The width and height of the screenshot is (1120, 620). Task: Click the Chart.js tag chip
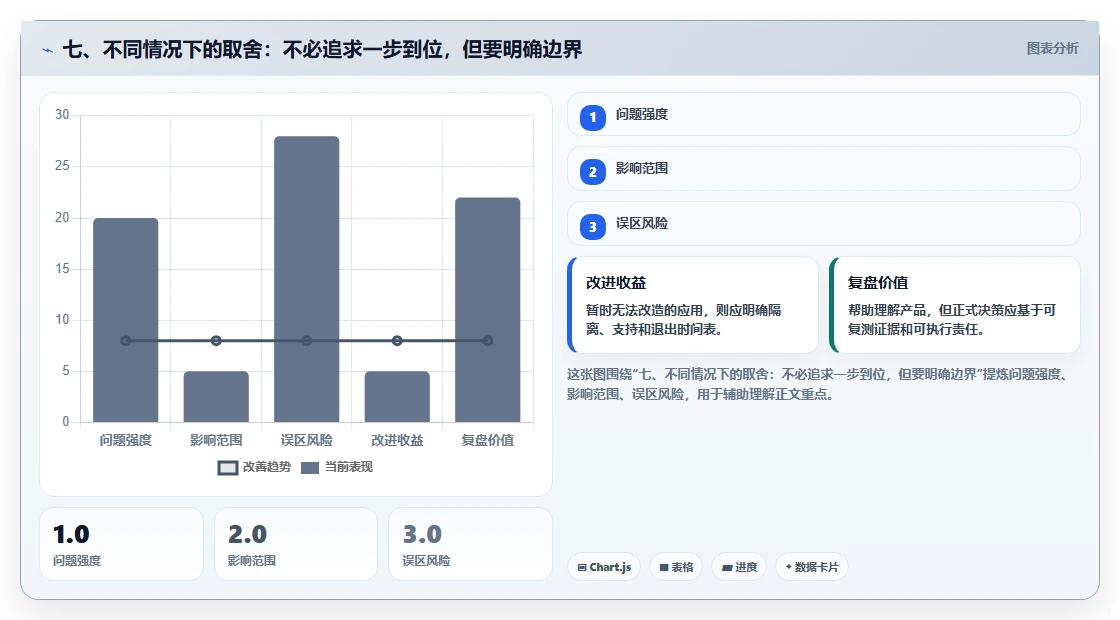click(604, 567)
